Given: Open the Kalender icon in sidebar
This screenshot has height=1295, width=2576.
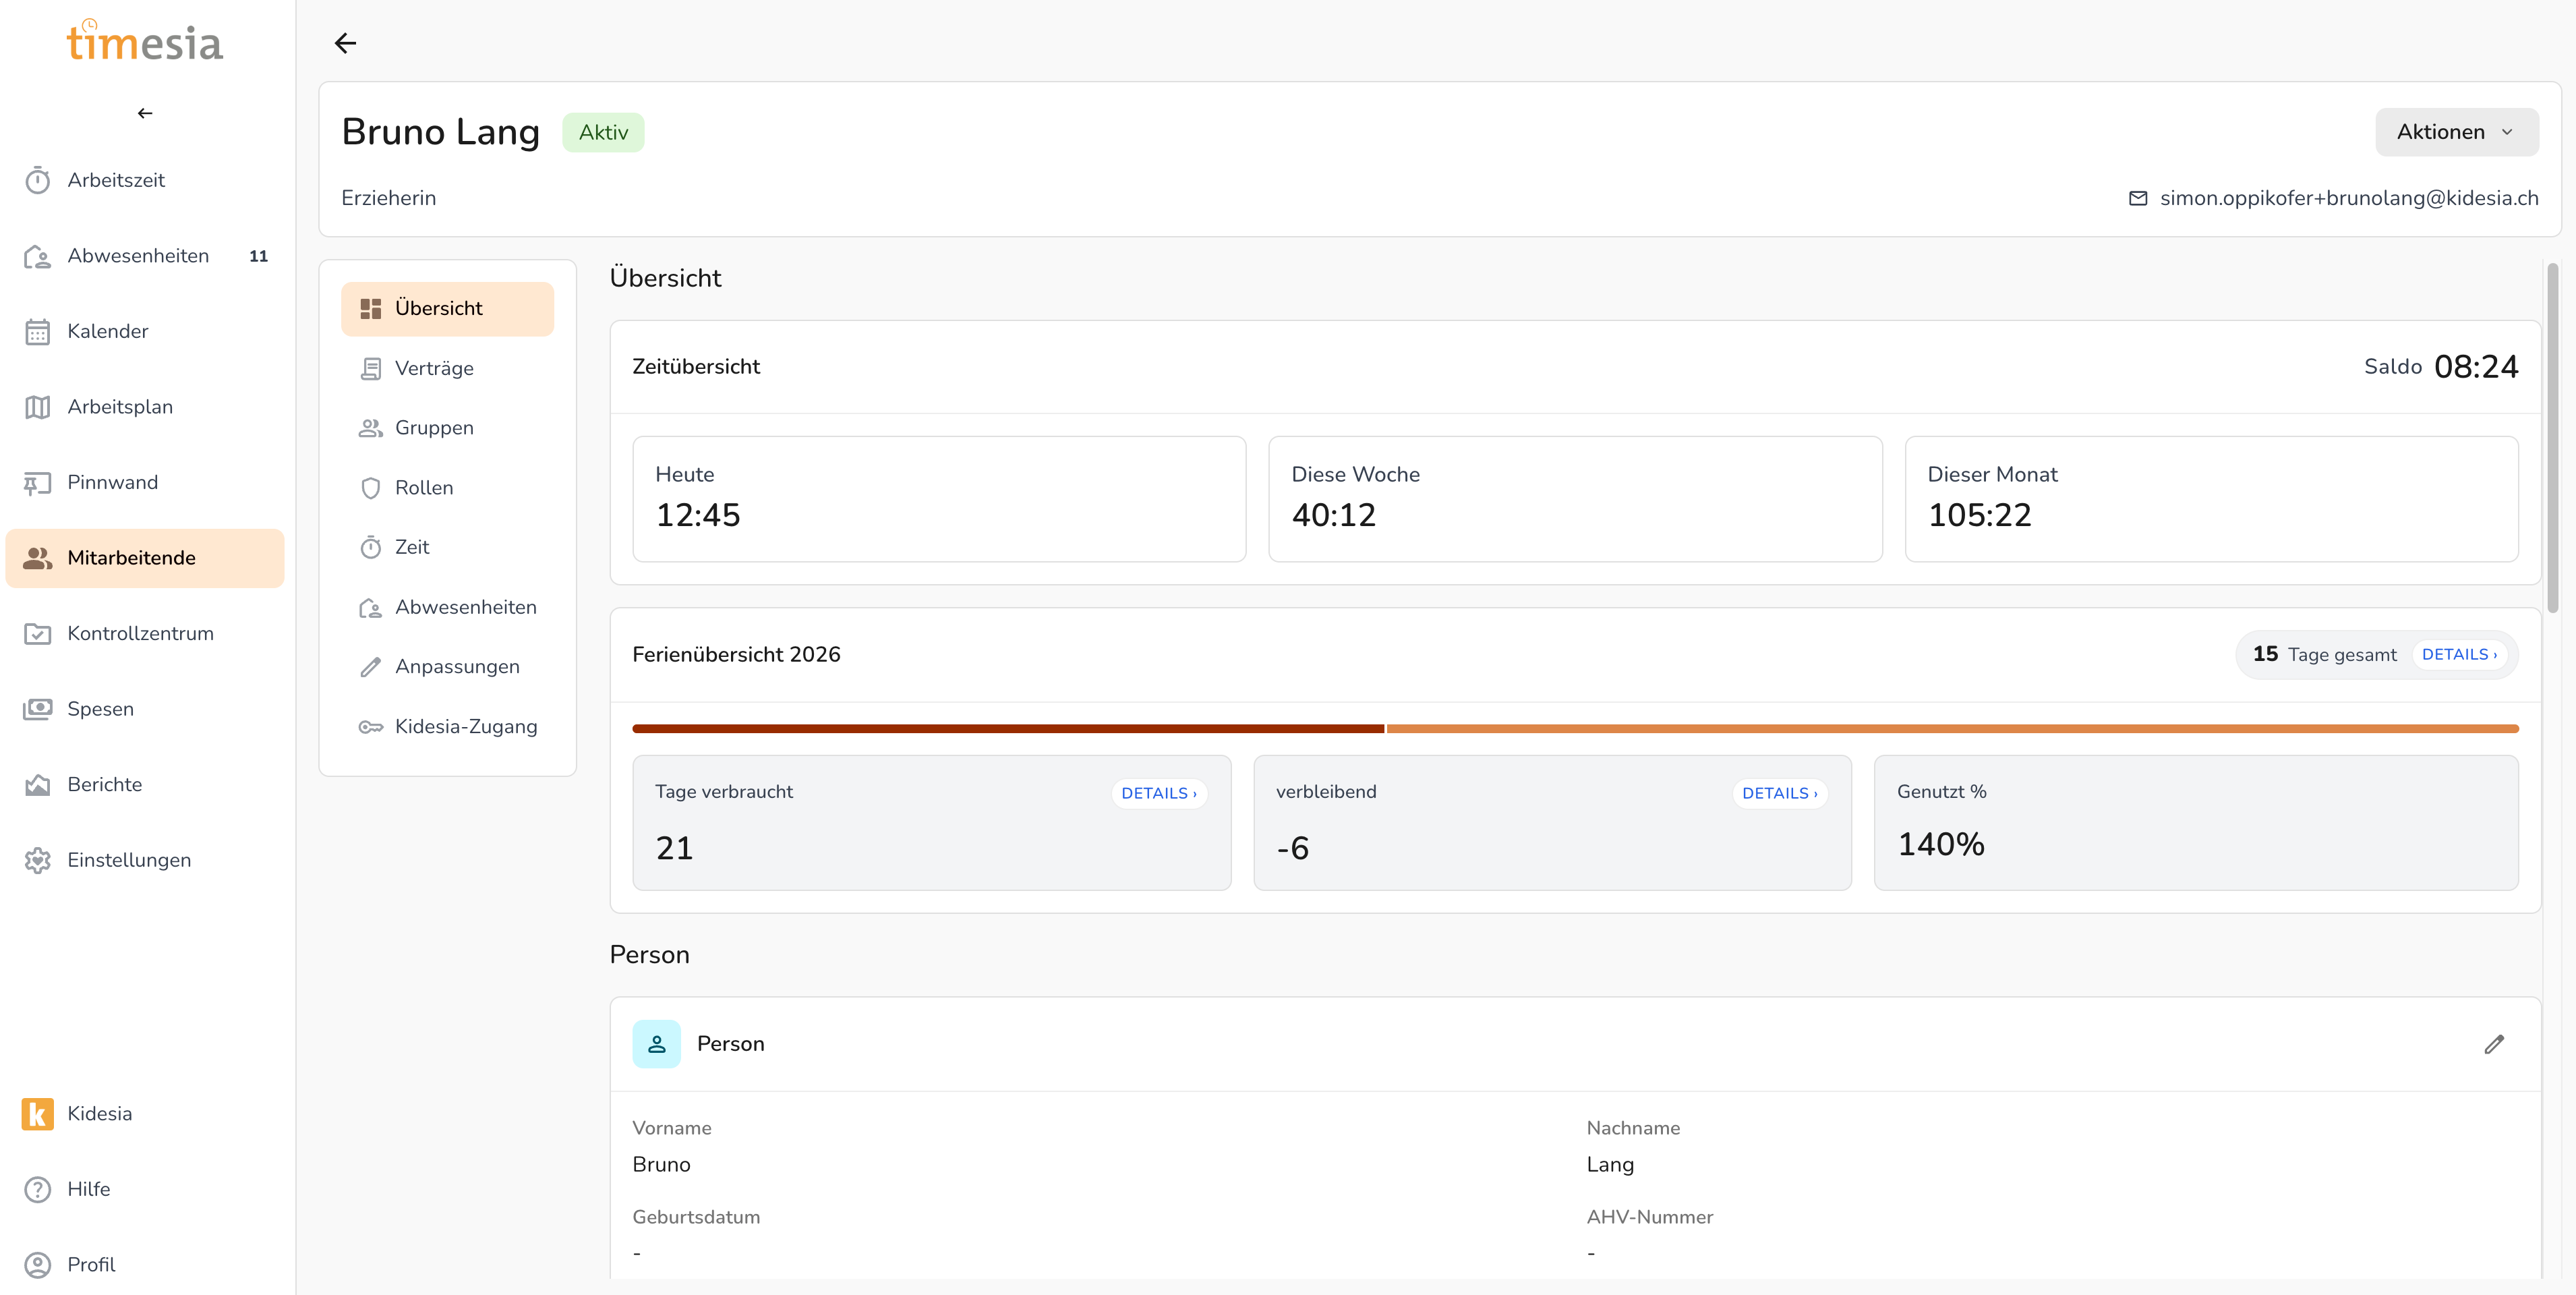Looking at the screenshot, I should 38,332.
